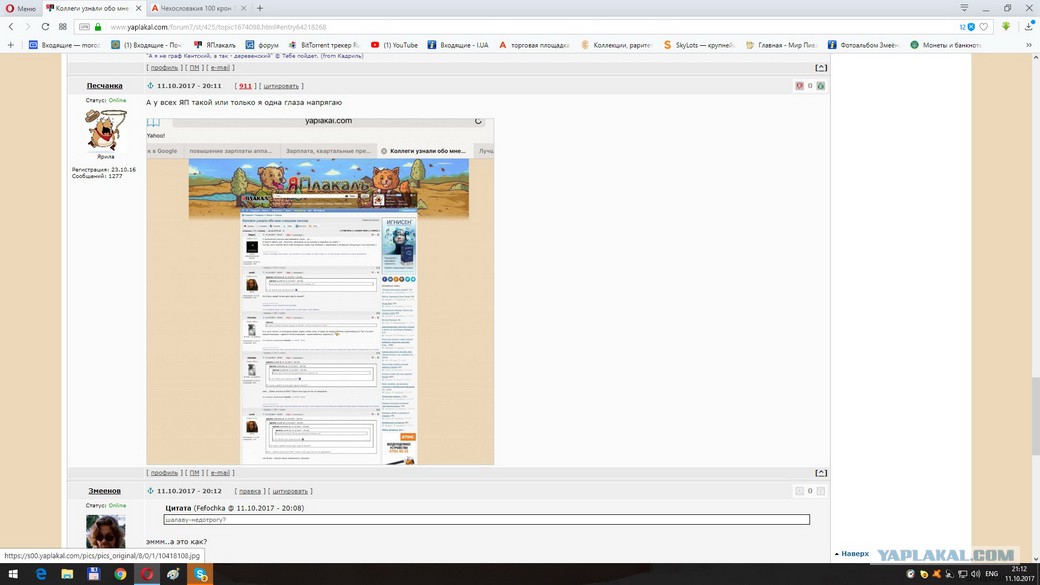Image resolution: width=1040 pixels, height=585 pixels.
Task: Open the ad blocker badge showing 12
Action: coord(967,27)
